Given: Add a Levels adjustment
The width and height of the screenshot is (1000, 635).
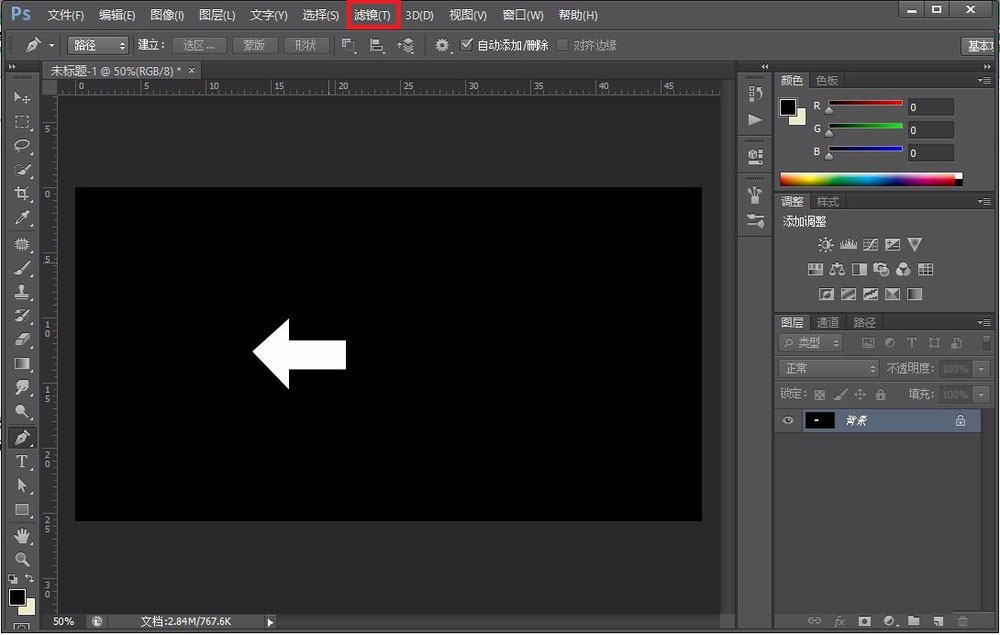Looking at the screenshot, I should coord(848,245).
